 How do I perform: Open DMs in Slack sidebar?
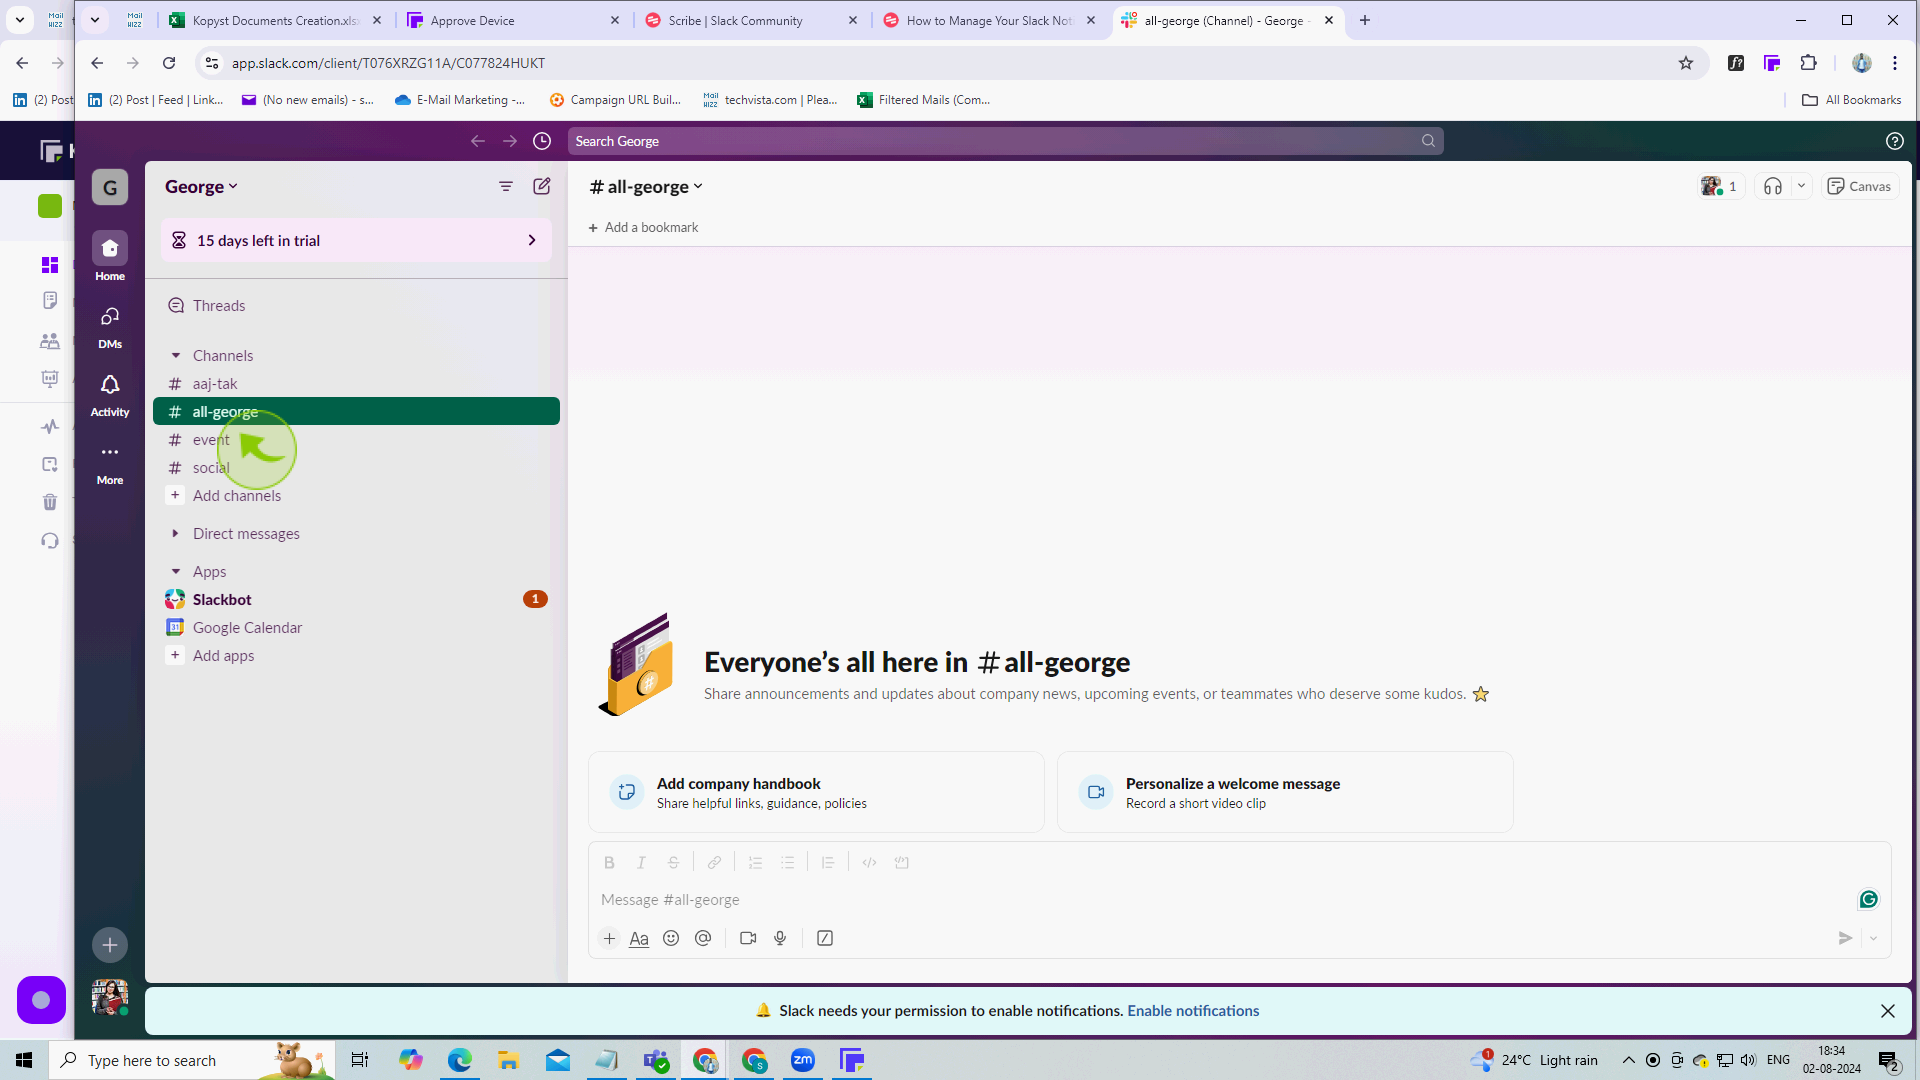(110, 326)
